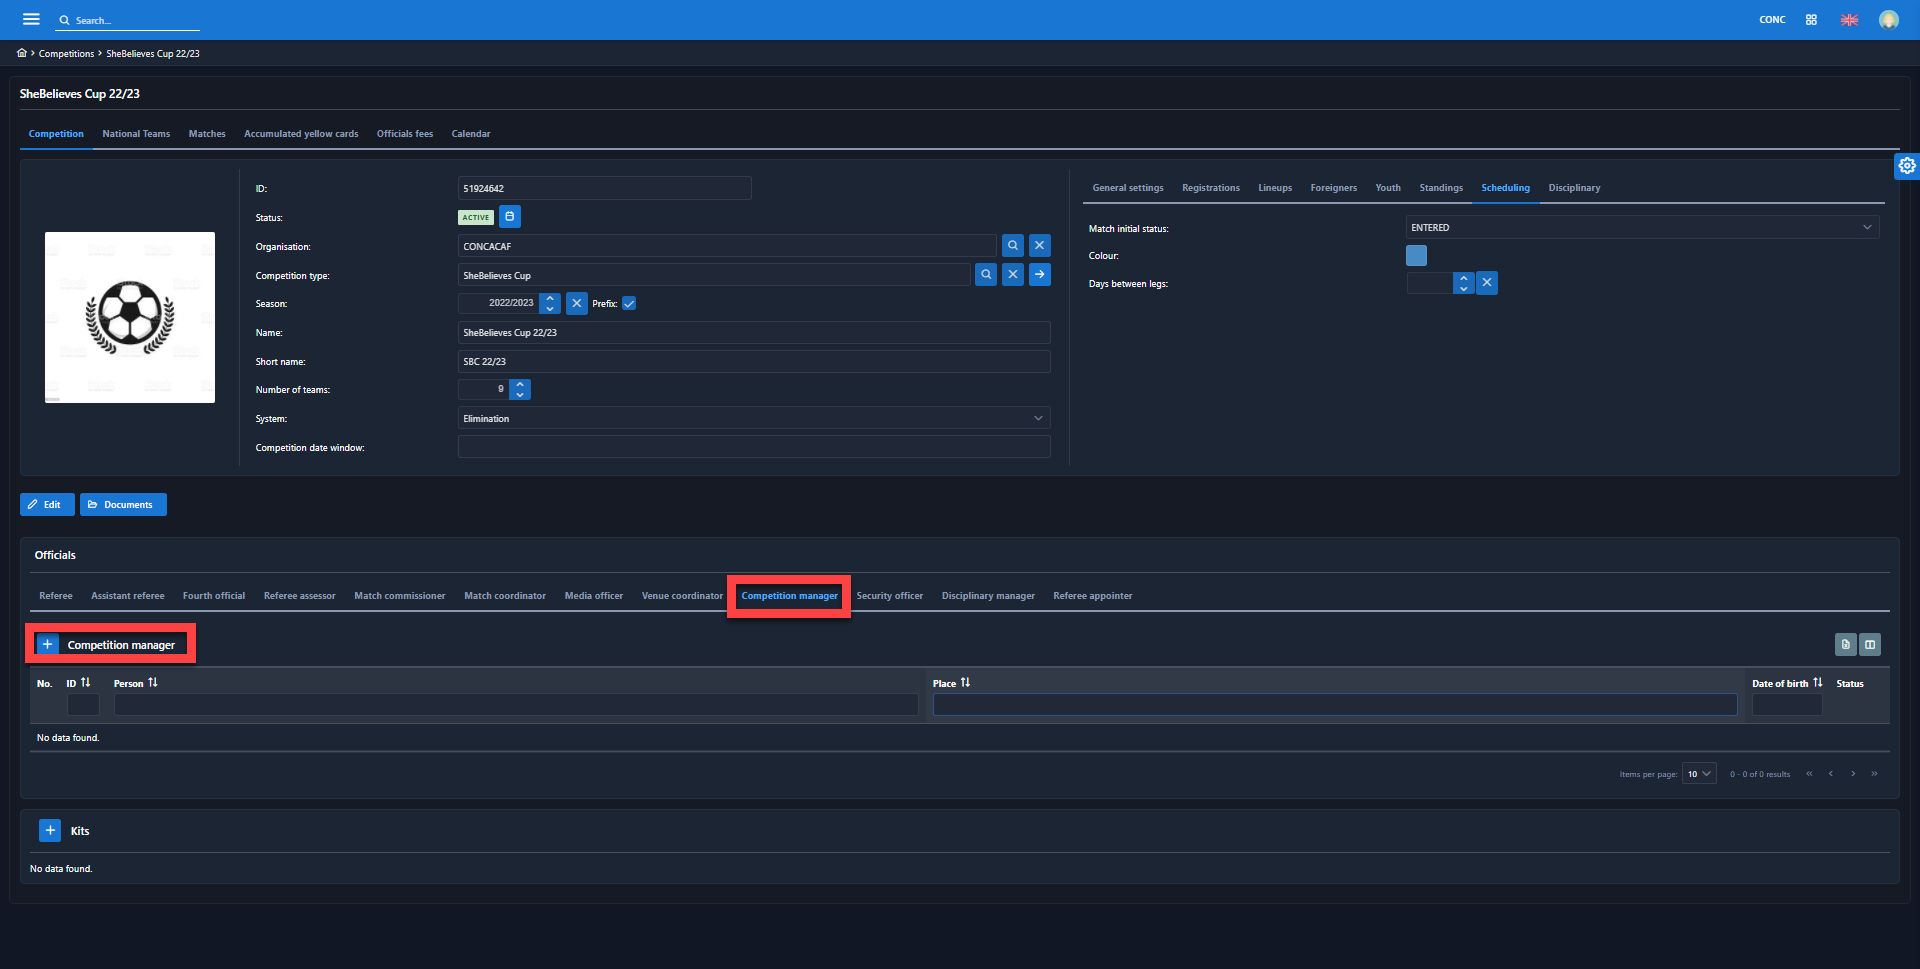Click status history icon beside ACTIVE badge
Image resolution: width=1920 pixels, height=969 pixels.
[510, 217]
